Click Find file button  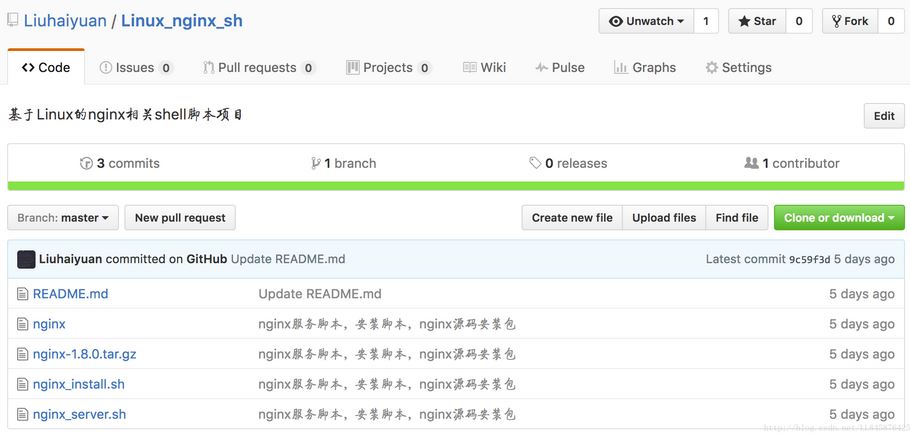[737, 218]
